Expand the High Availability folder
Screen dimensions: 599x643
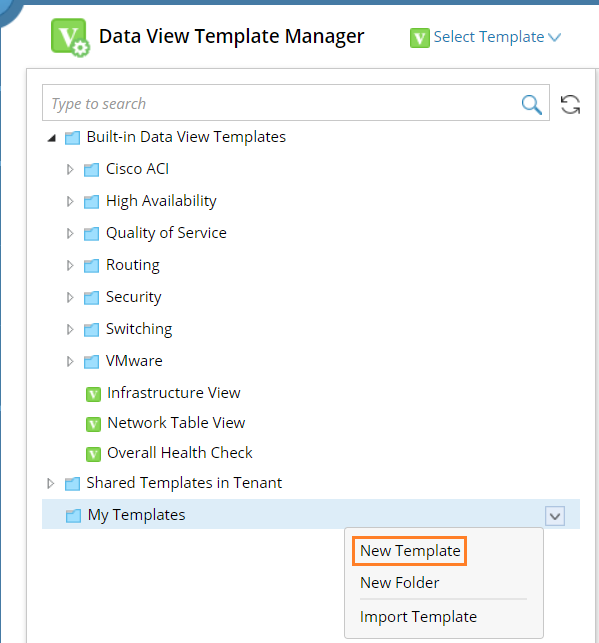(x=70, y=201)
